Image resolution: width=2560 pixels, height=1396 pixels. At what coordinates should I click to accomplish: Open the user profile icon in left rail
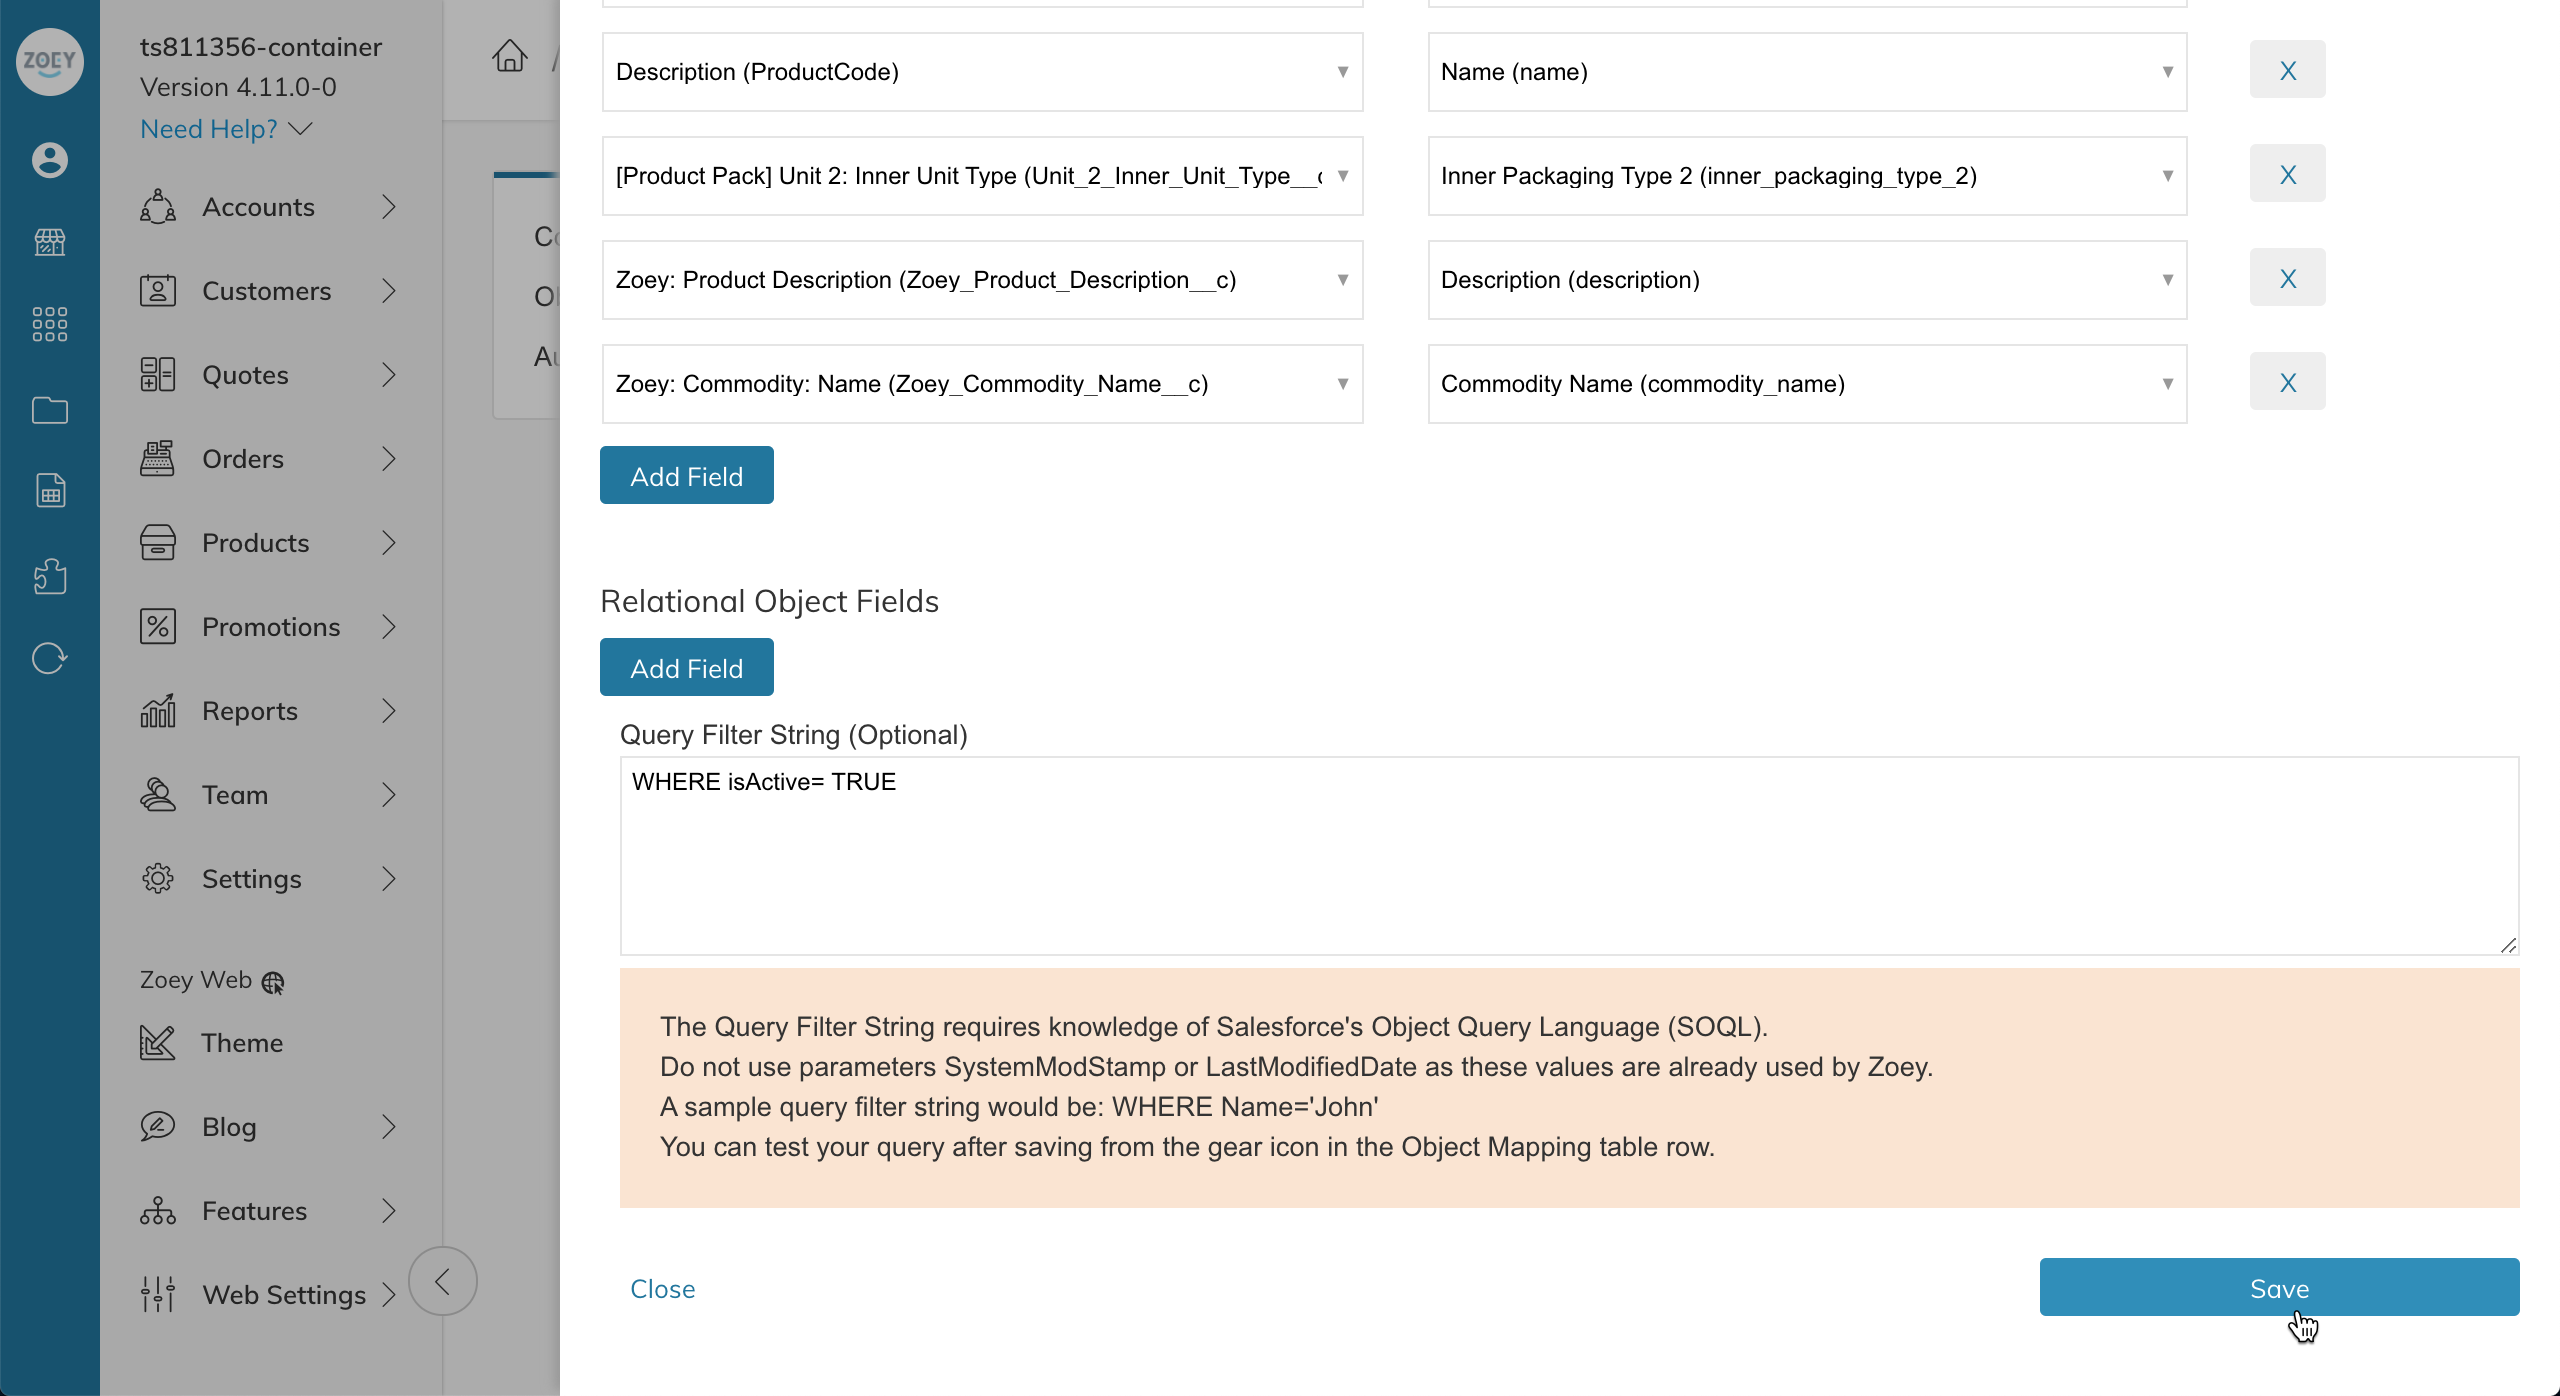tap(49, 160)
